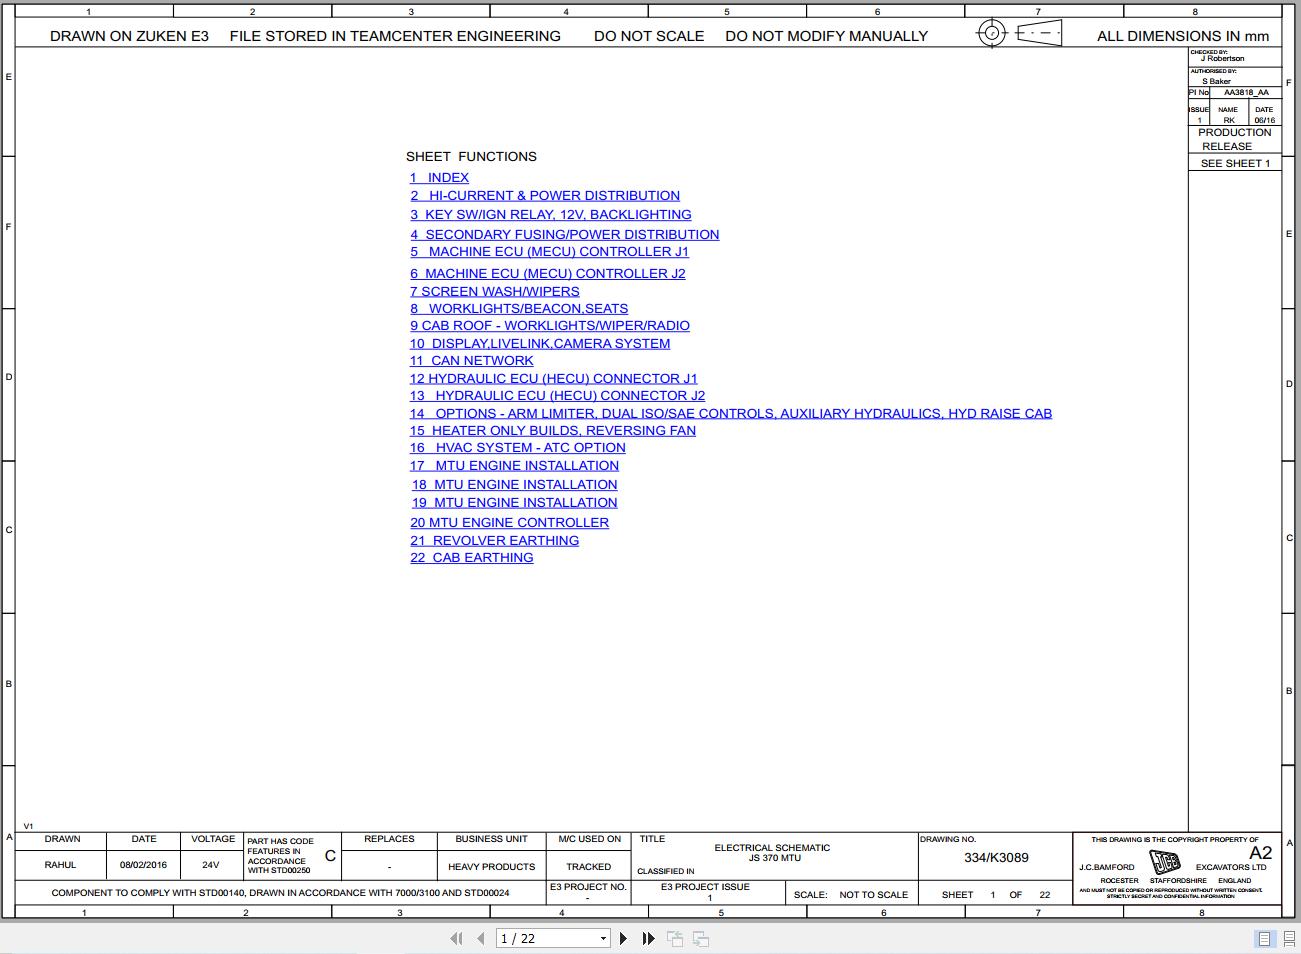The height and width of the screenshot is (954, 1301).
Task: Open 9 CAB ROOF - WORKLIGHTS/WIPER/RADIO link
Action: (549, 325)
